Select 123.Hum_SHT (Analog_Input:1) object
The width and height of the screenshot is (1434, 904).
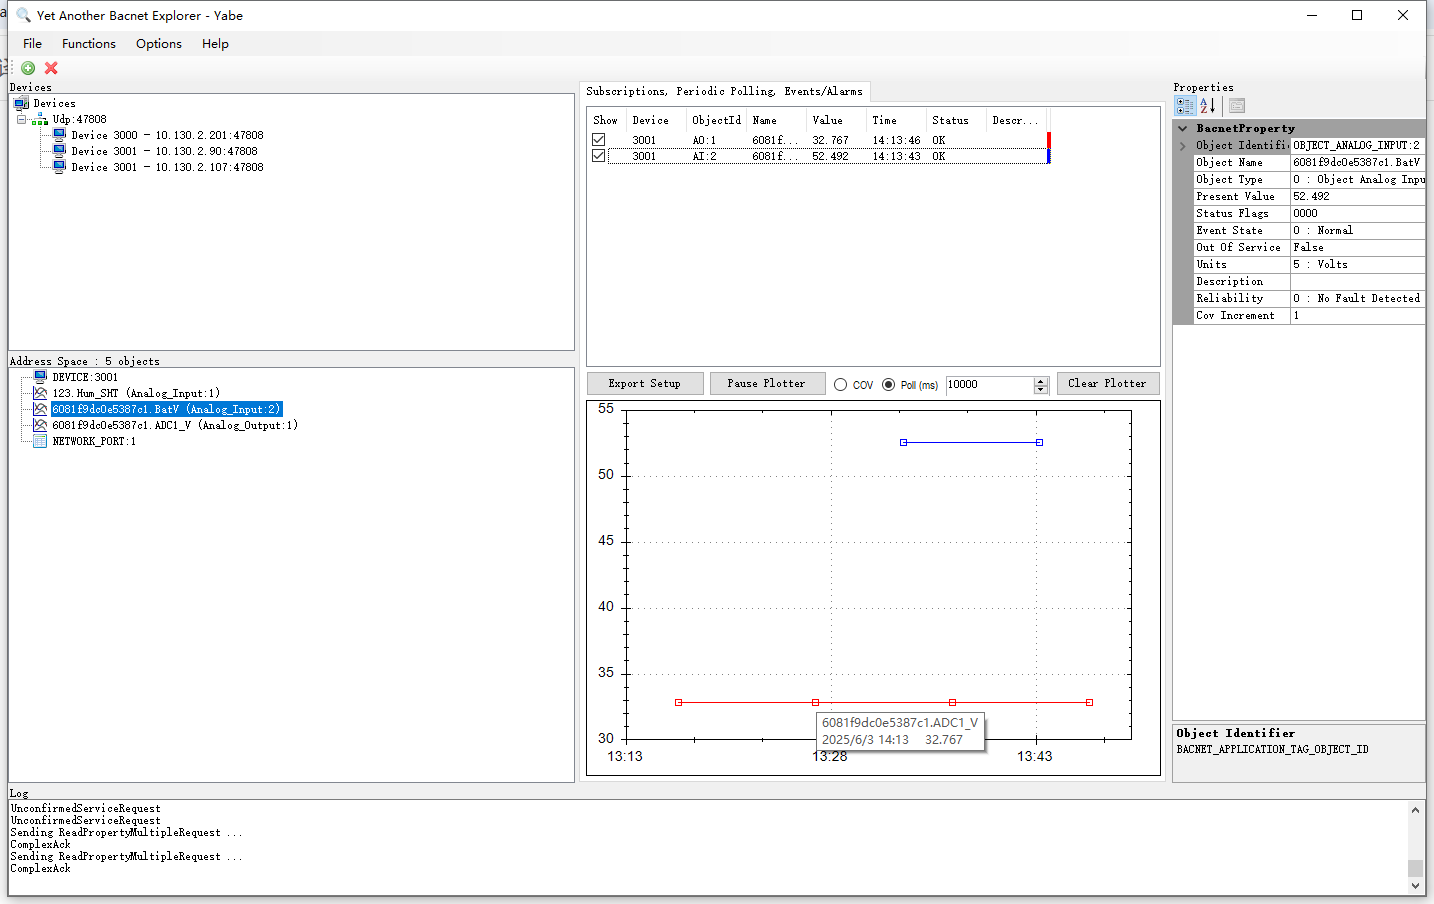pos(136,393)
